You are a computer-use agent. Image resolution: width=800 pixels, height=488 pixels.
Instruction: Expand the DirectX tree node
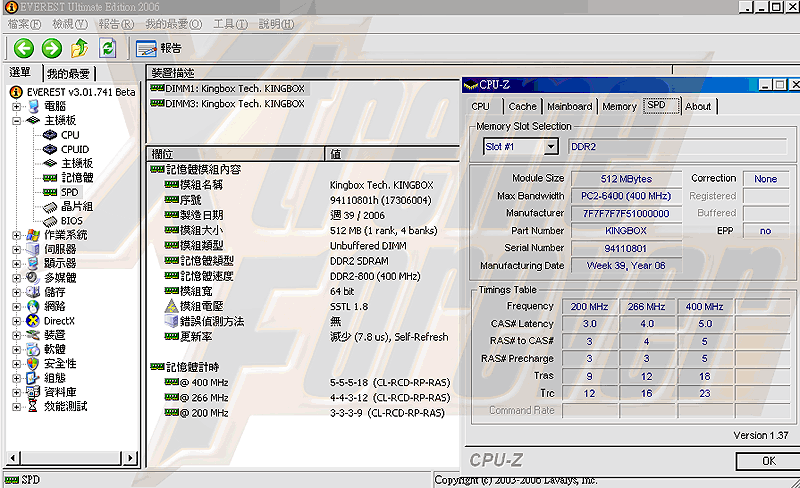[x=16, y=321]
